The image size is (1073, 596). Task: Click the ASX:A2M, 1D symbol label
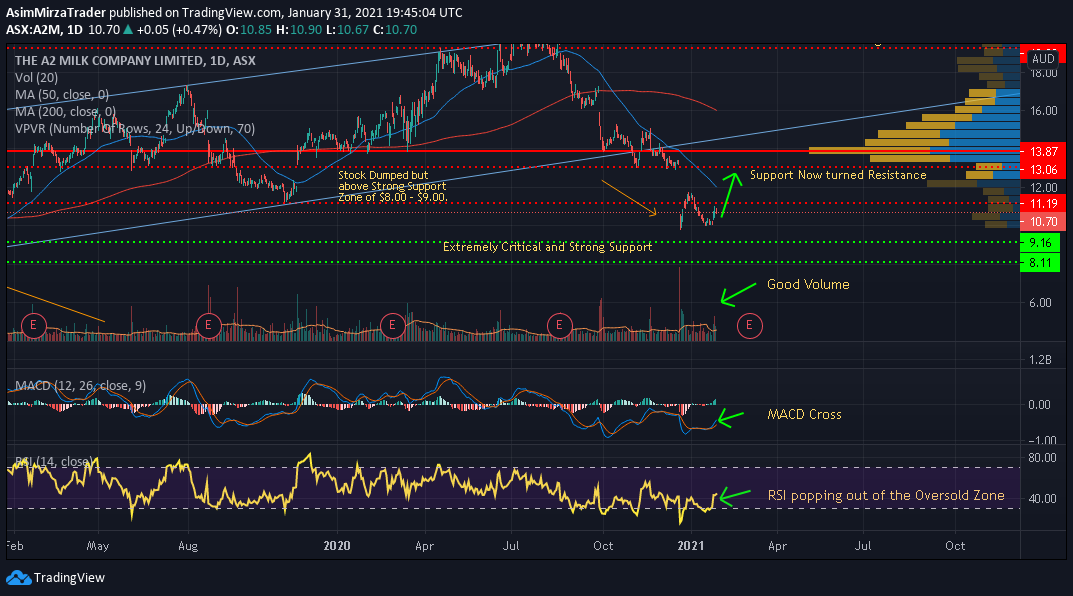point(44,29)
